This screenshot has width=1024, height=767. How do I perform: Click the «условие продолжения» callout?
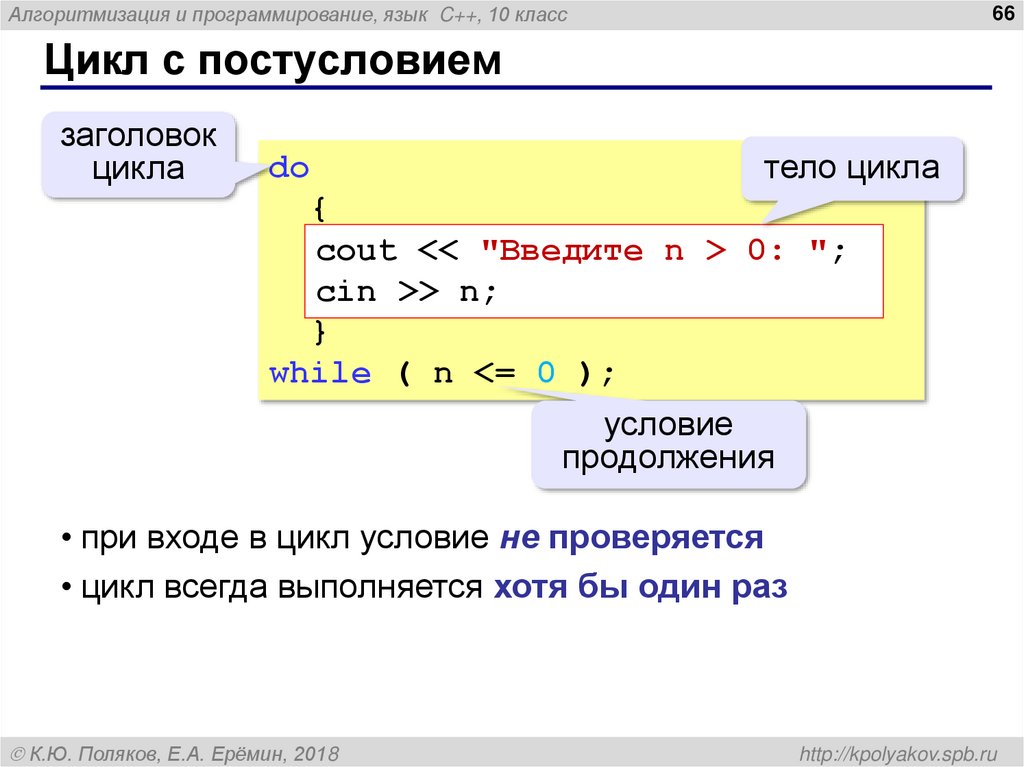point(670,443)
